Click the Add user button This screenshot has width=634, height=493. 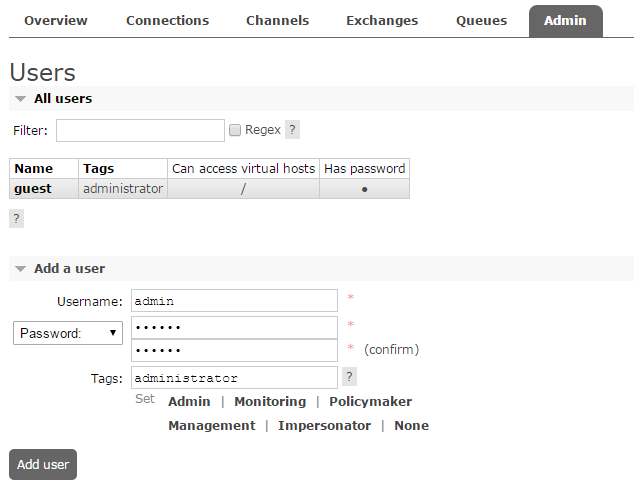43,464
